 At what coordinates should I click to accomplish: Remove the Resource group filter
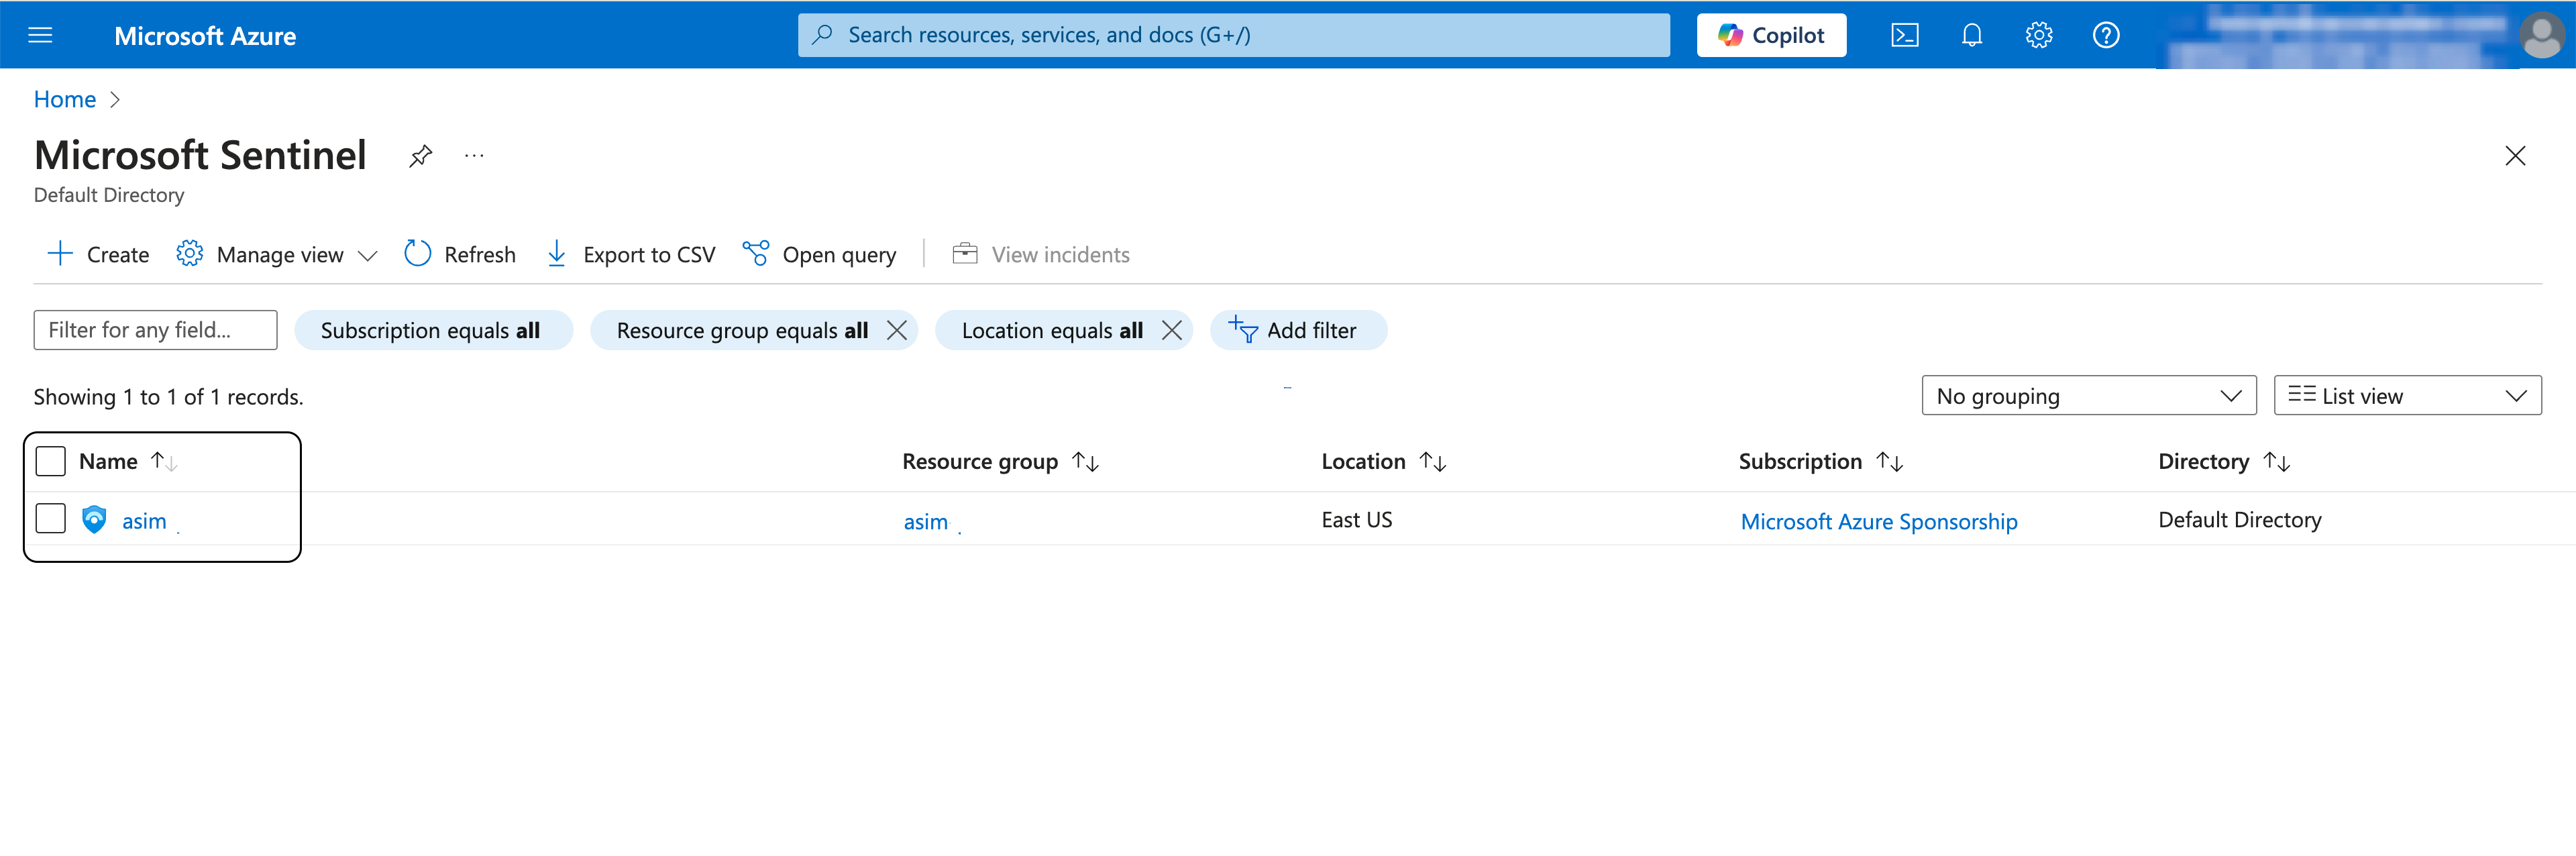point(897,330)
